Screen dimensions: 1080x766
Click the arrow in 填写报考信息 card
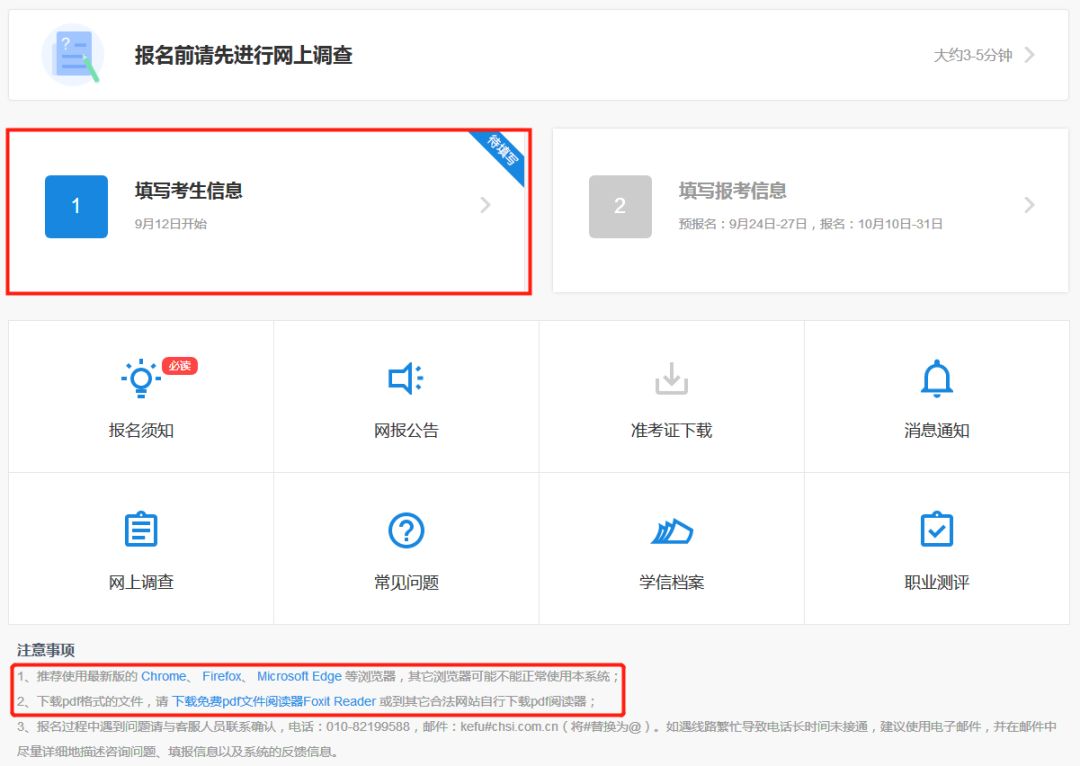pos(1030,205)
